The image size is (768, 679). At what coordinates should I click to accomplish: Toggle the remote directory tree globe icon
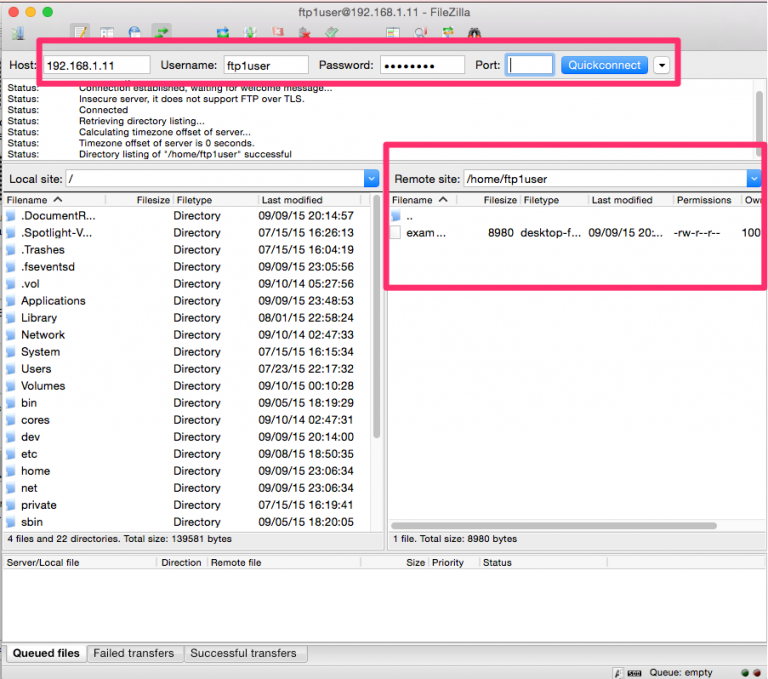tap(134, 32)
